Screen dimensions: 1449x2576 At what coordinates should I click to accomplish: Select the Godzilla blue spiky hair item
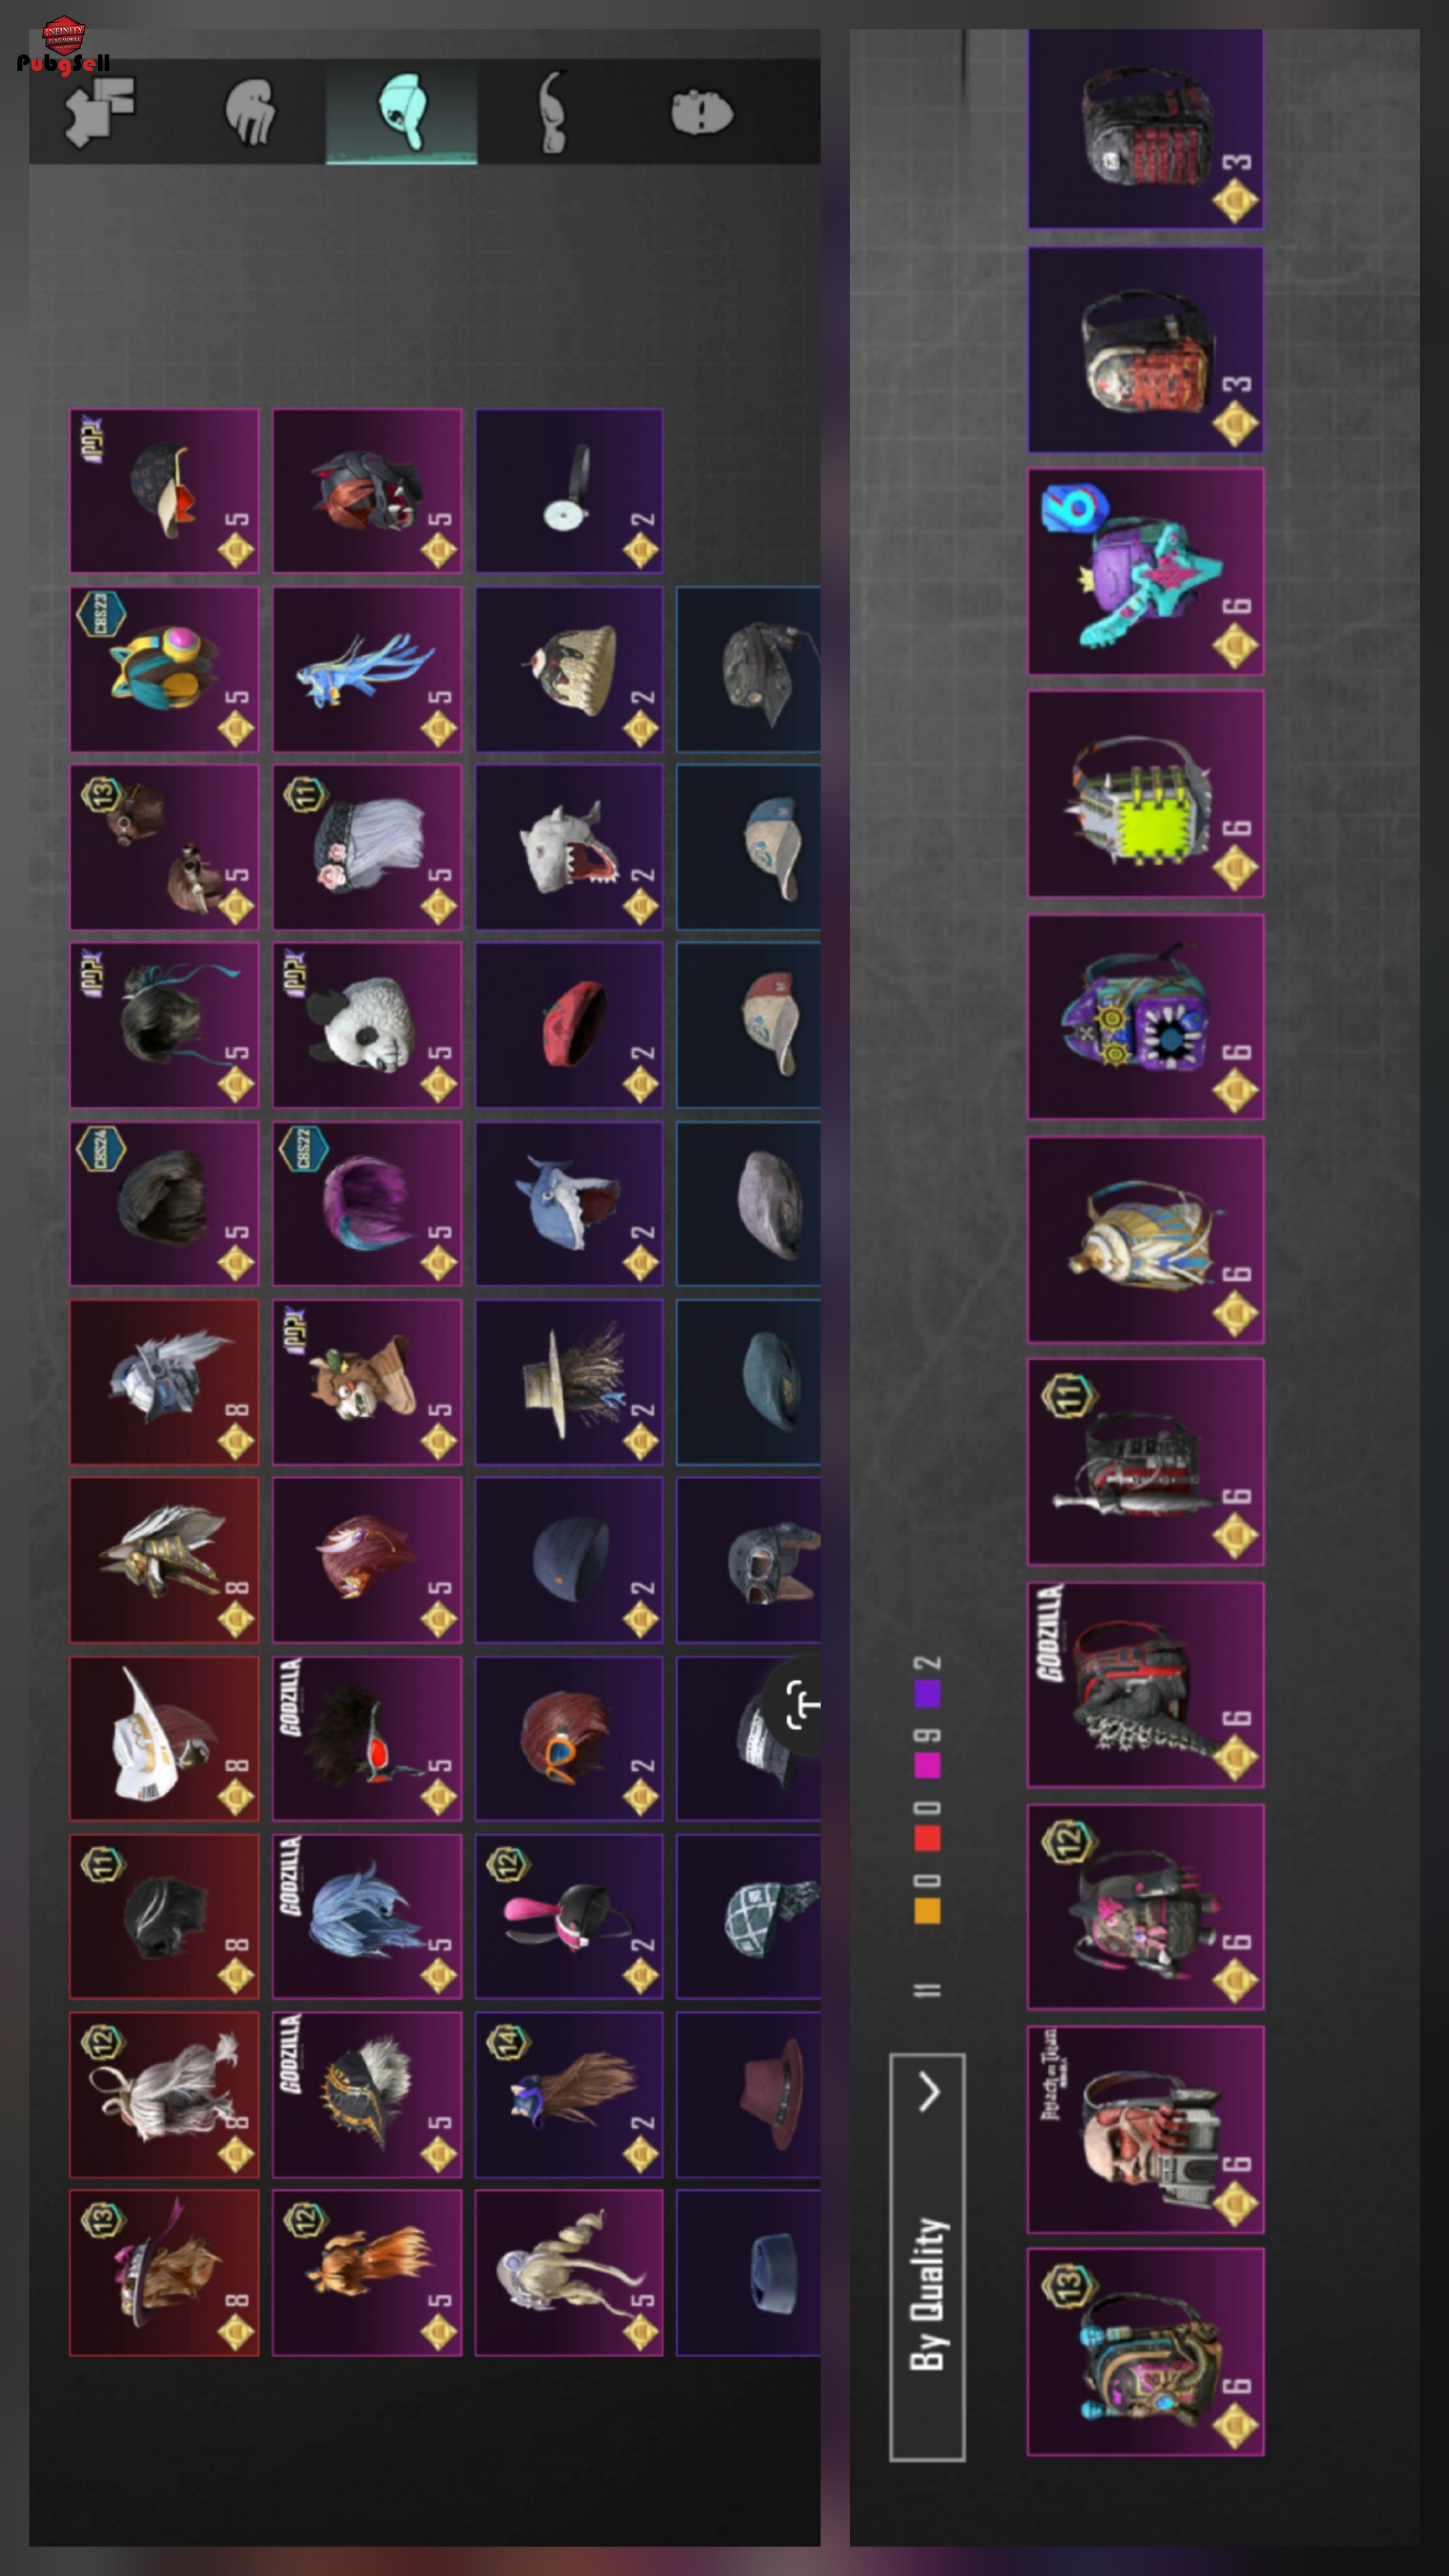(367, 1916)
